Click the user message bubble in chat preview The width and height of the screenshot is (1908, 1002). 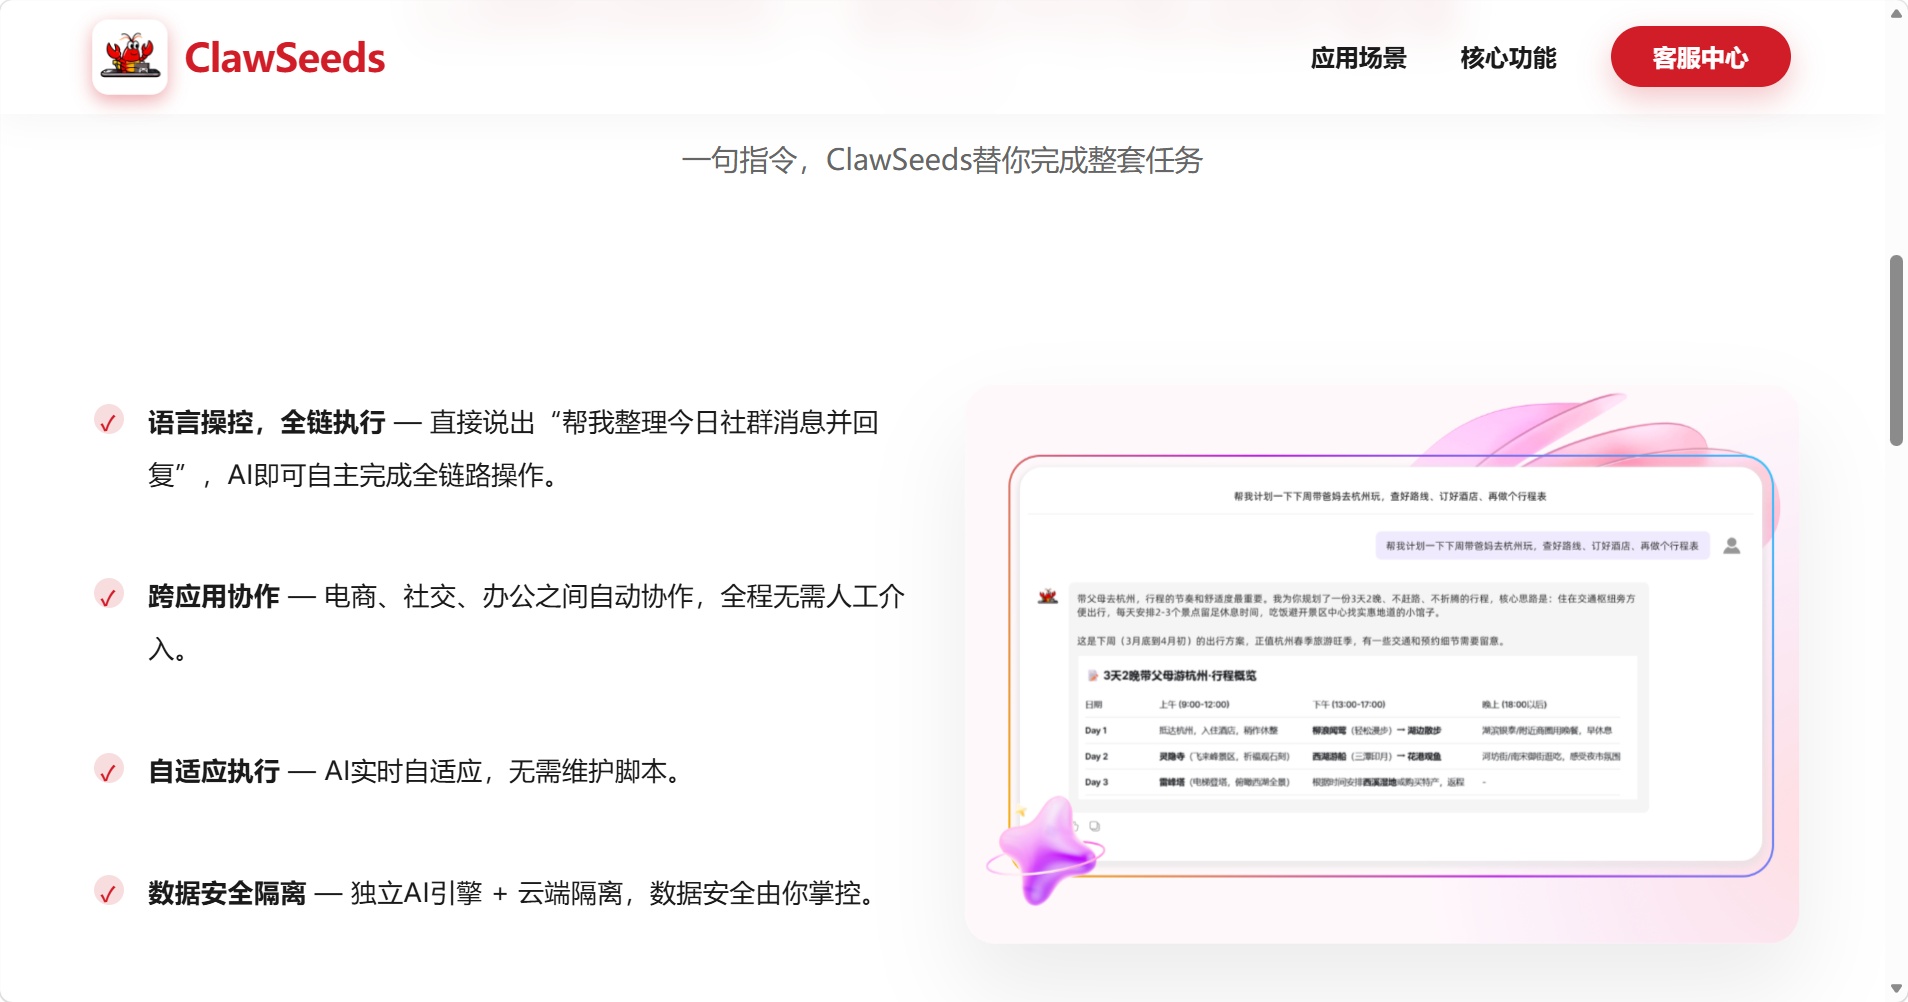(1543, 546)
